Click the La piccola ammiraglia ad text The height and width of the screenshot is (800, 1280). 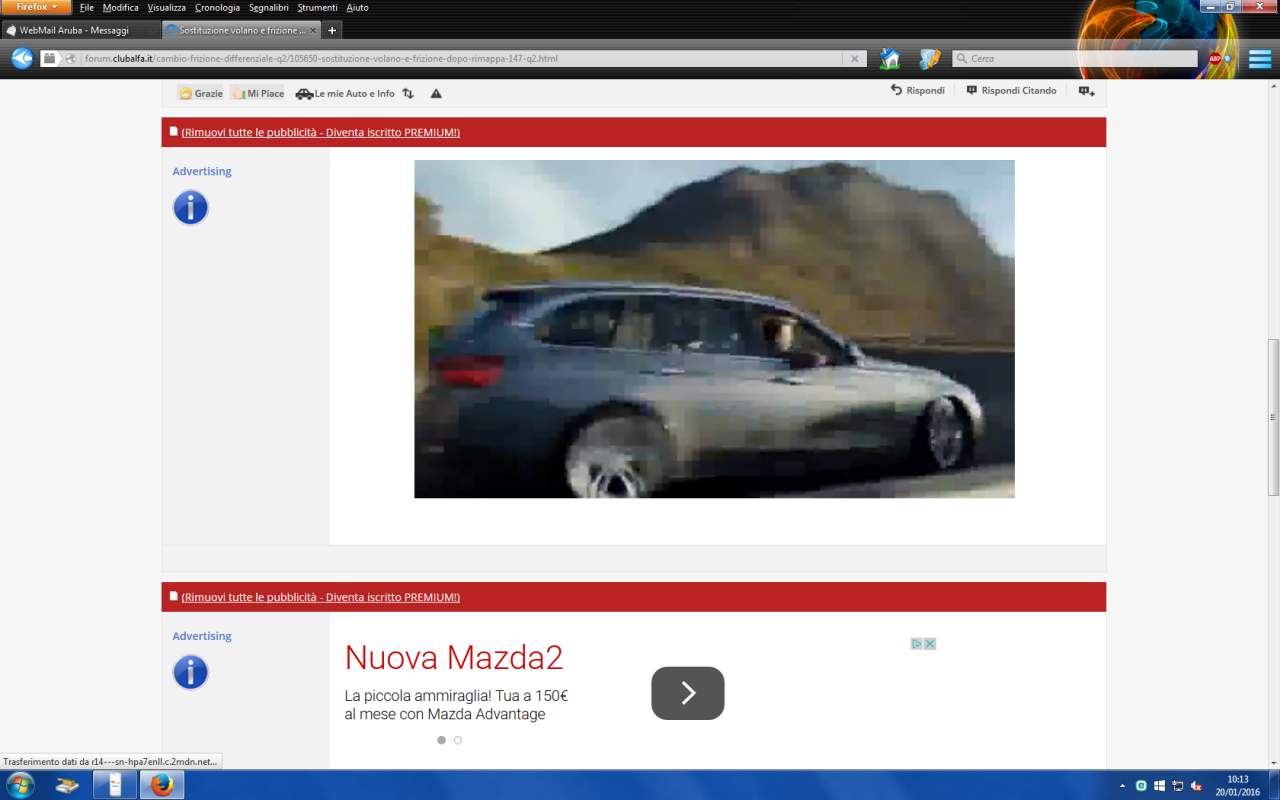coord(456,705)
